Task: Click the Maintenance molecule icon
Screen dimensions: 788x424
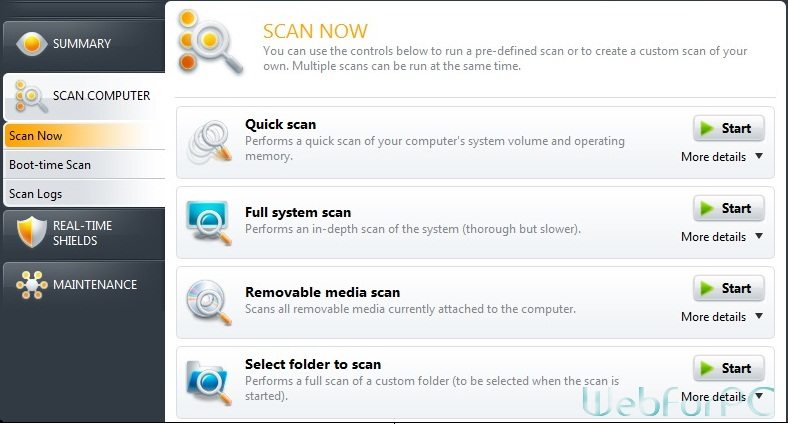Action: point(31,285)
